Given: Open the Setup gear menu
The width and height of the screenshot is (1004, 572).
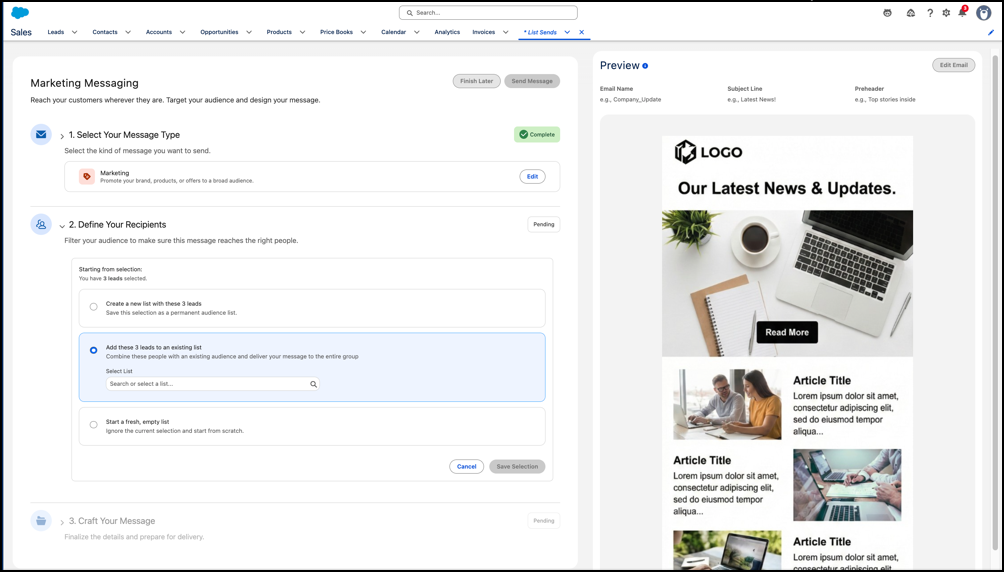Looking at the screenshot, I should [946, 13].
